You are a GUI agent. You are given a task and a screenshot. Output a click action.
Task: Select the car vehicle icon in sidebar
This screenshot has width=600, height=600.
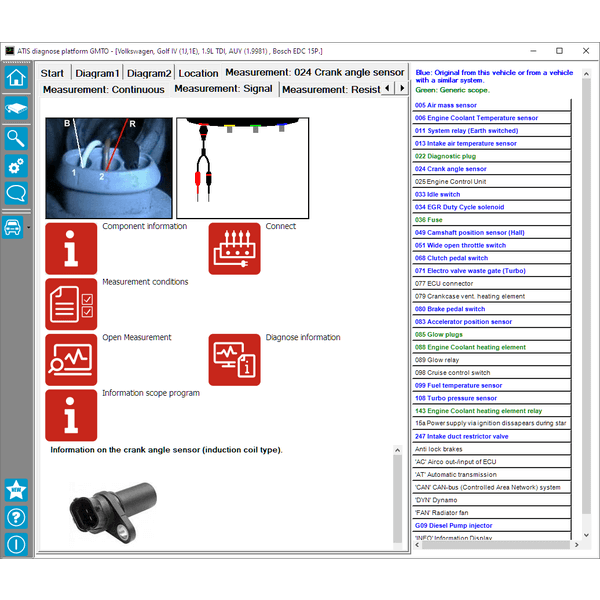(14, 227)
